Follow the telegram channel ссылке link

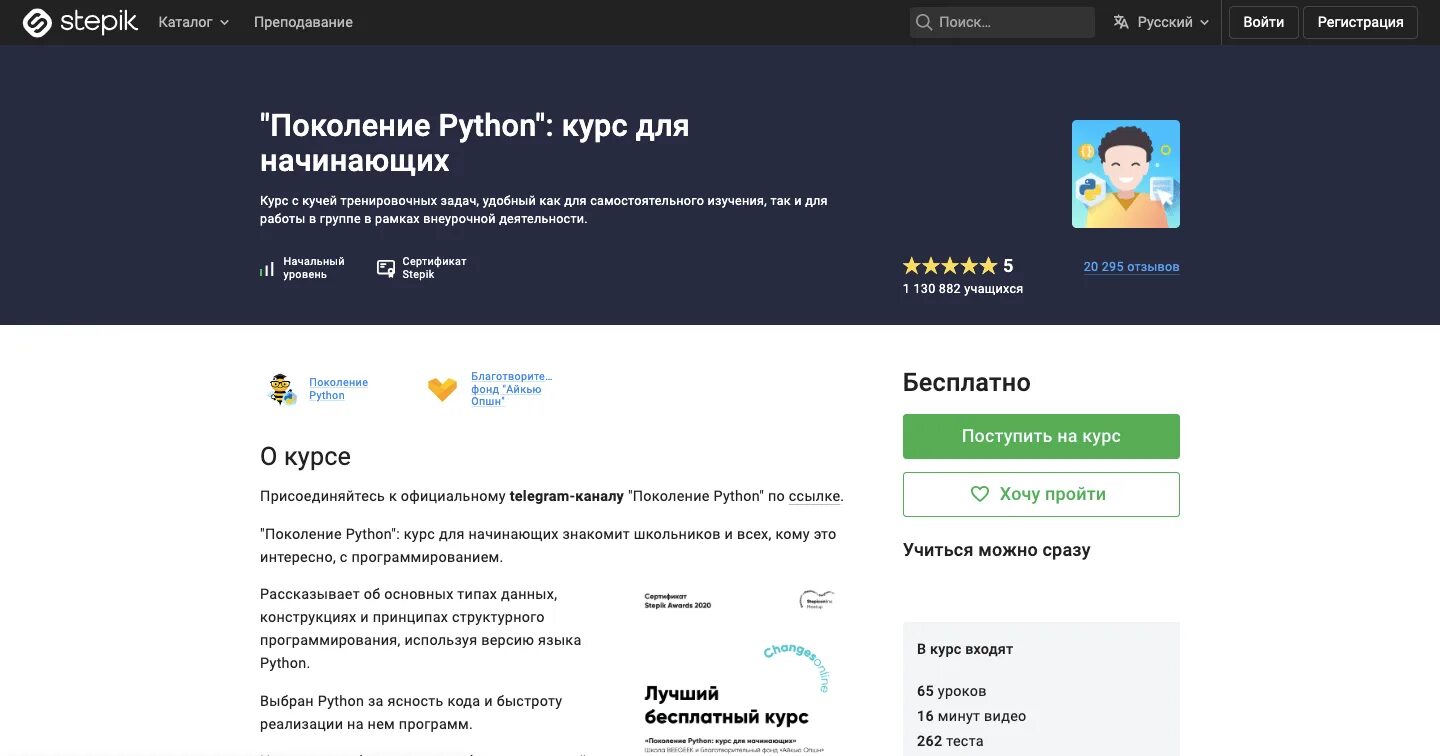point(814,496)
